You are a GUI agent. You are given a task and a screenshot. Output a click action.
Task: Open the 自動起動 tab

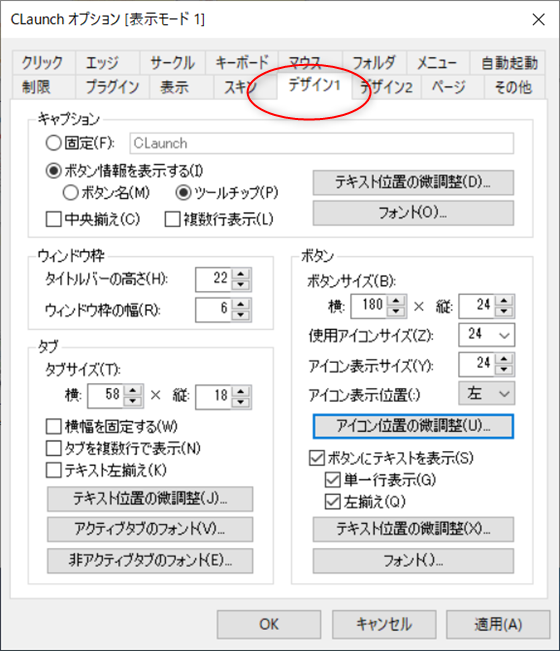[508, 63]
